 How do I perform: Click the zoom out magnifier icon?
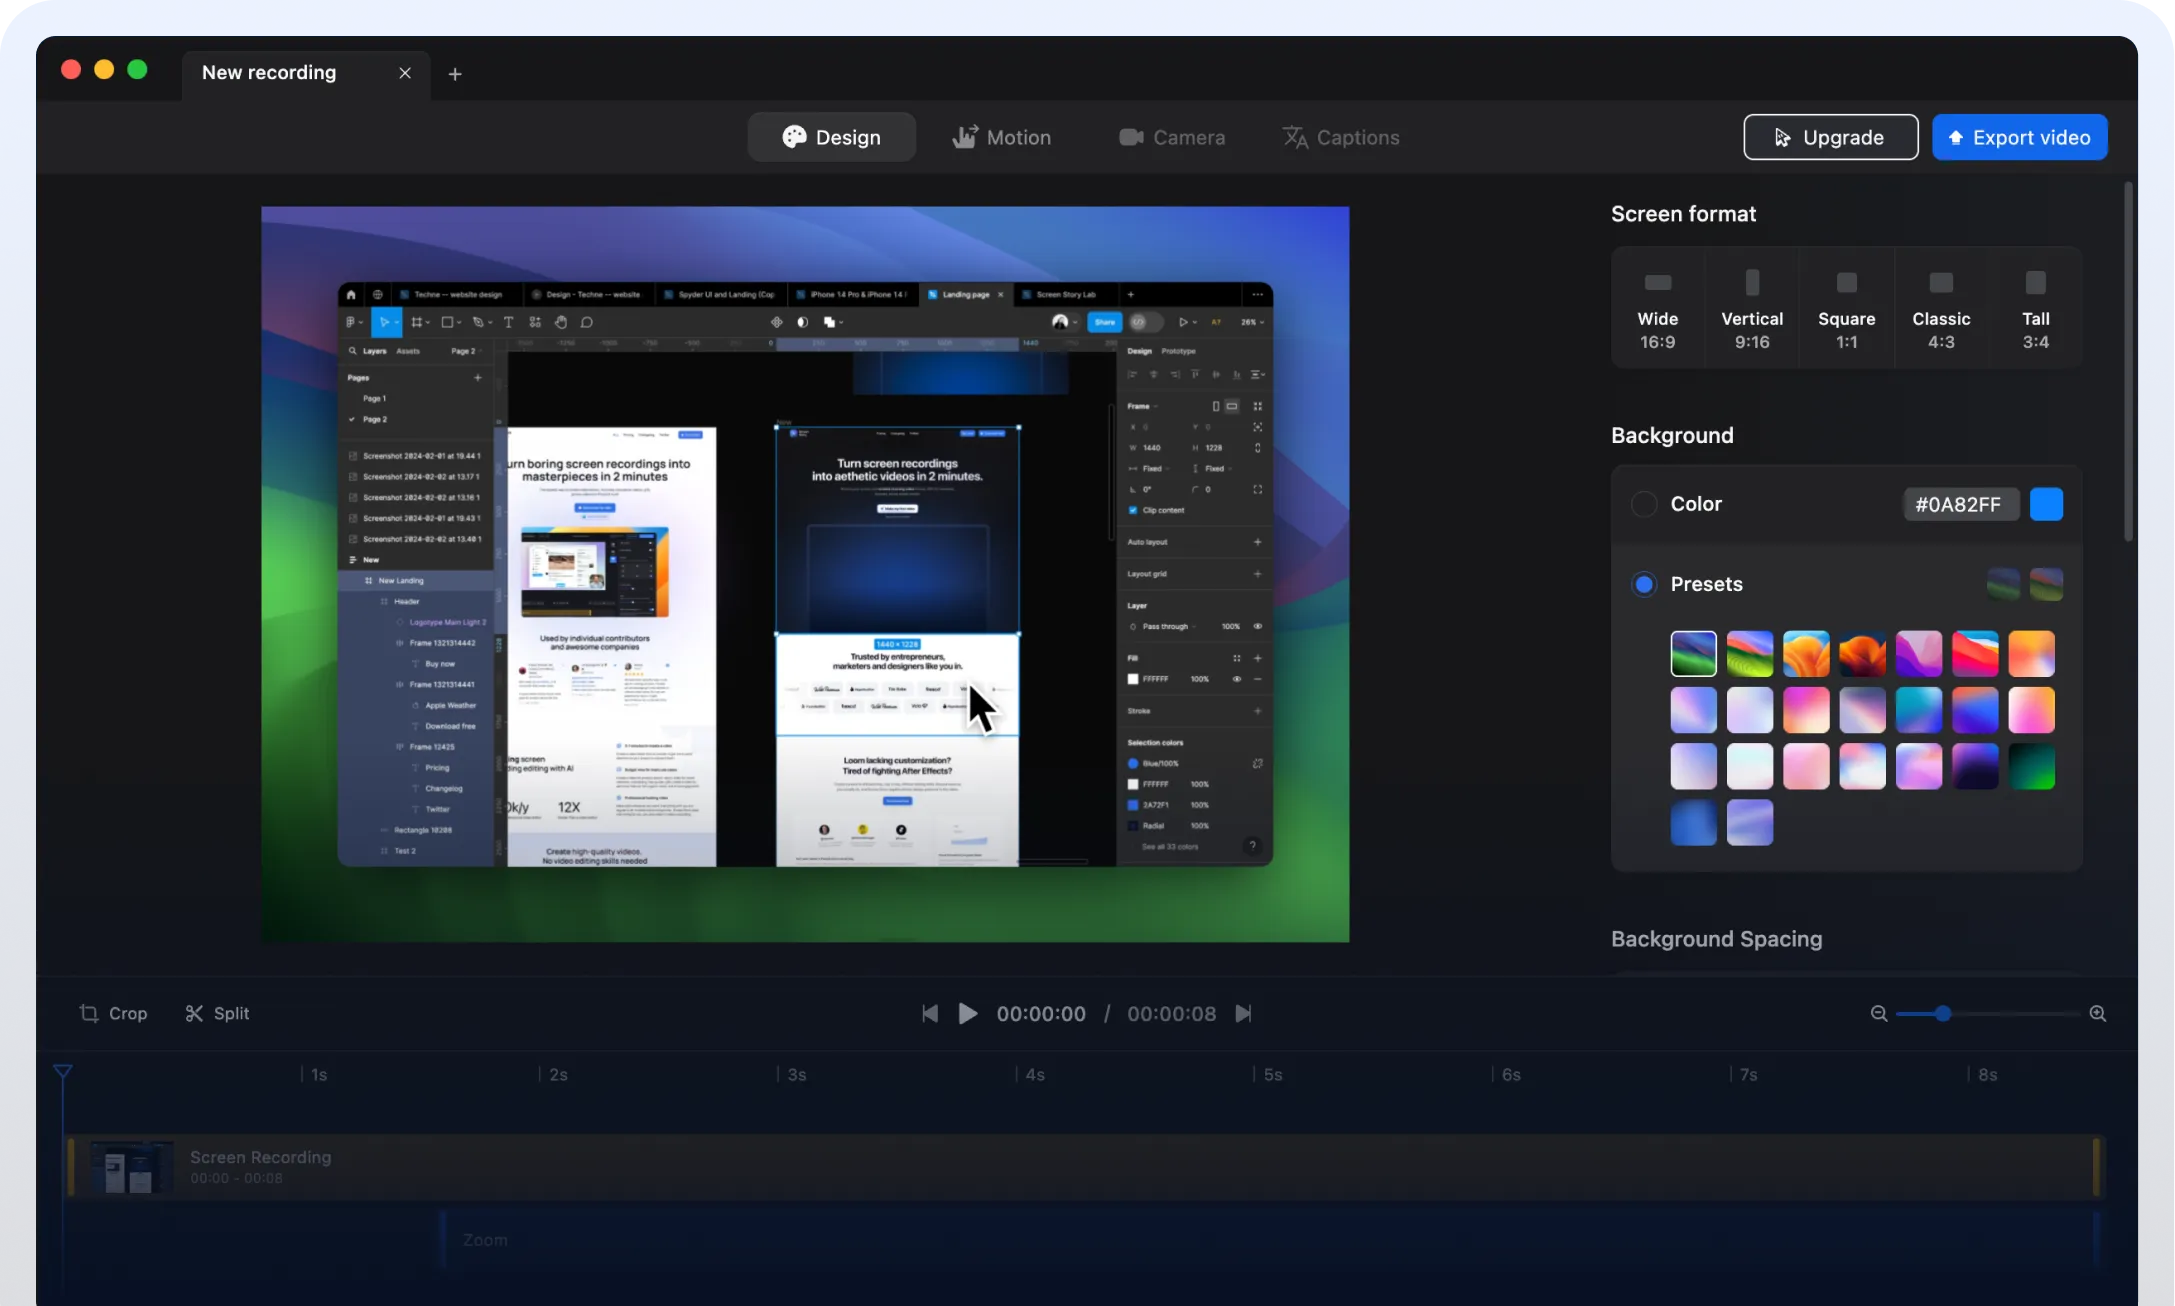pyautogui.click(x=1879, y=1013)
